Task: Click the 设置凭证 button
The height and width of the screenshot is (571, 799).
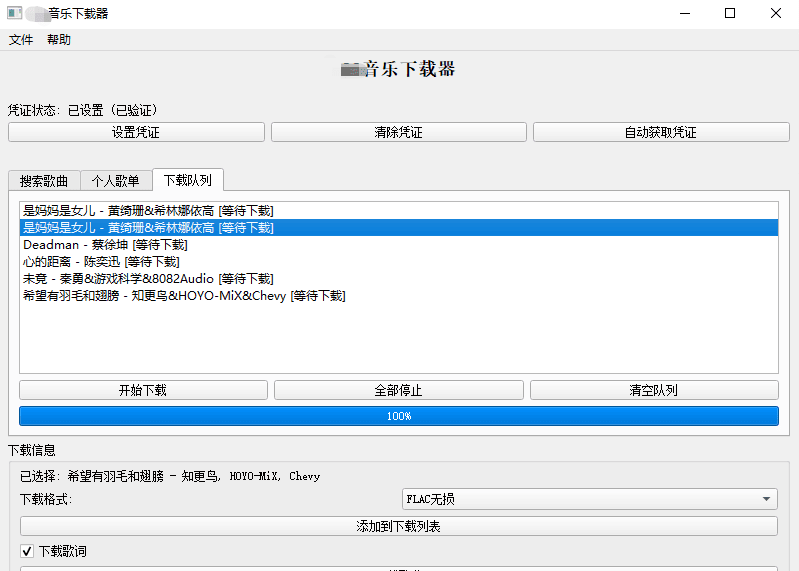Action: 136,132
